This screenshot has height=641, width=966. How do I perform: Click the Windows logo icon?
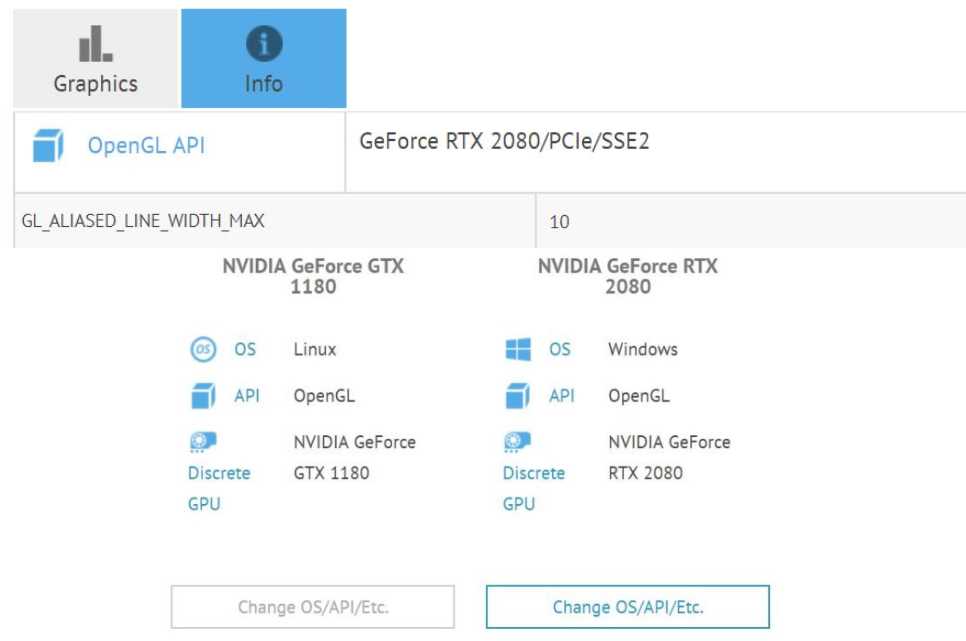point(518,349)
